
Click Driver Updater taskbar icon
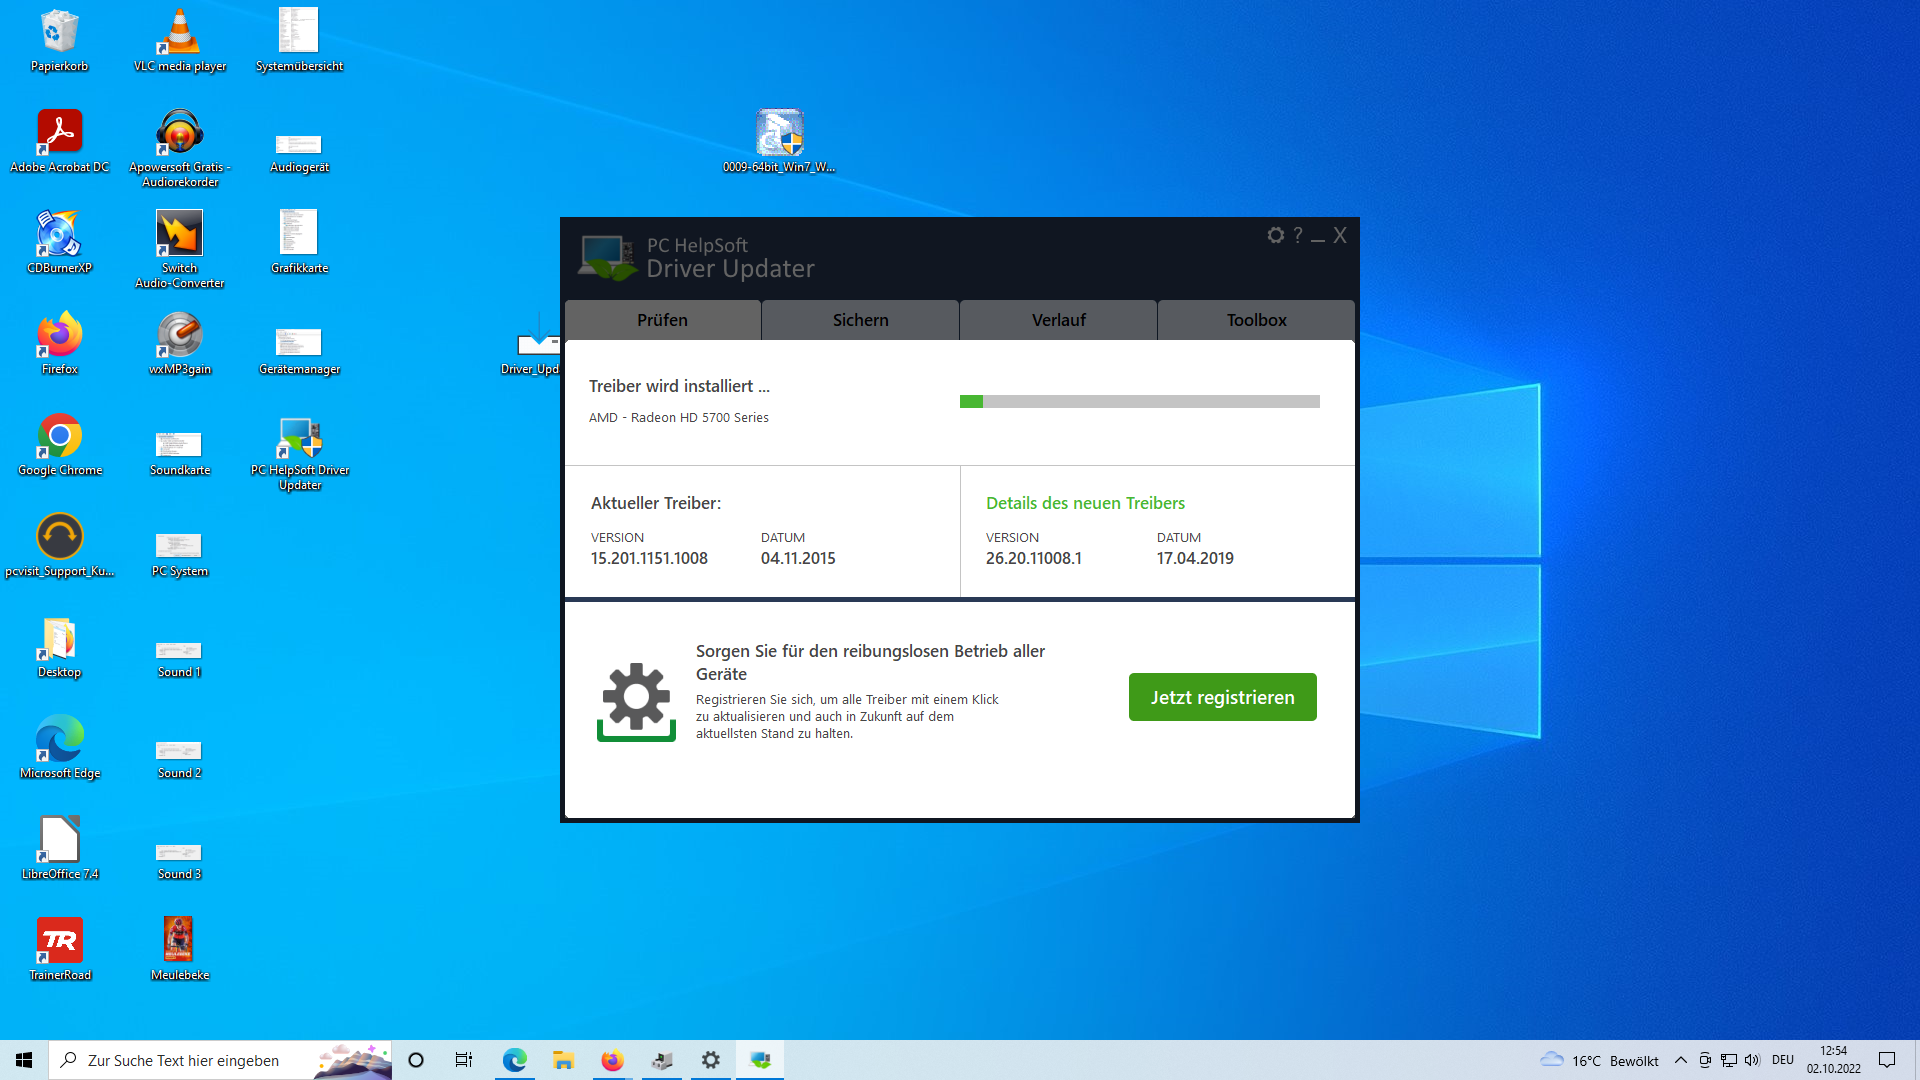click(x=760, y=1060)
